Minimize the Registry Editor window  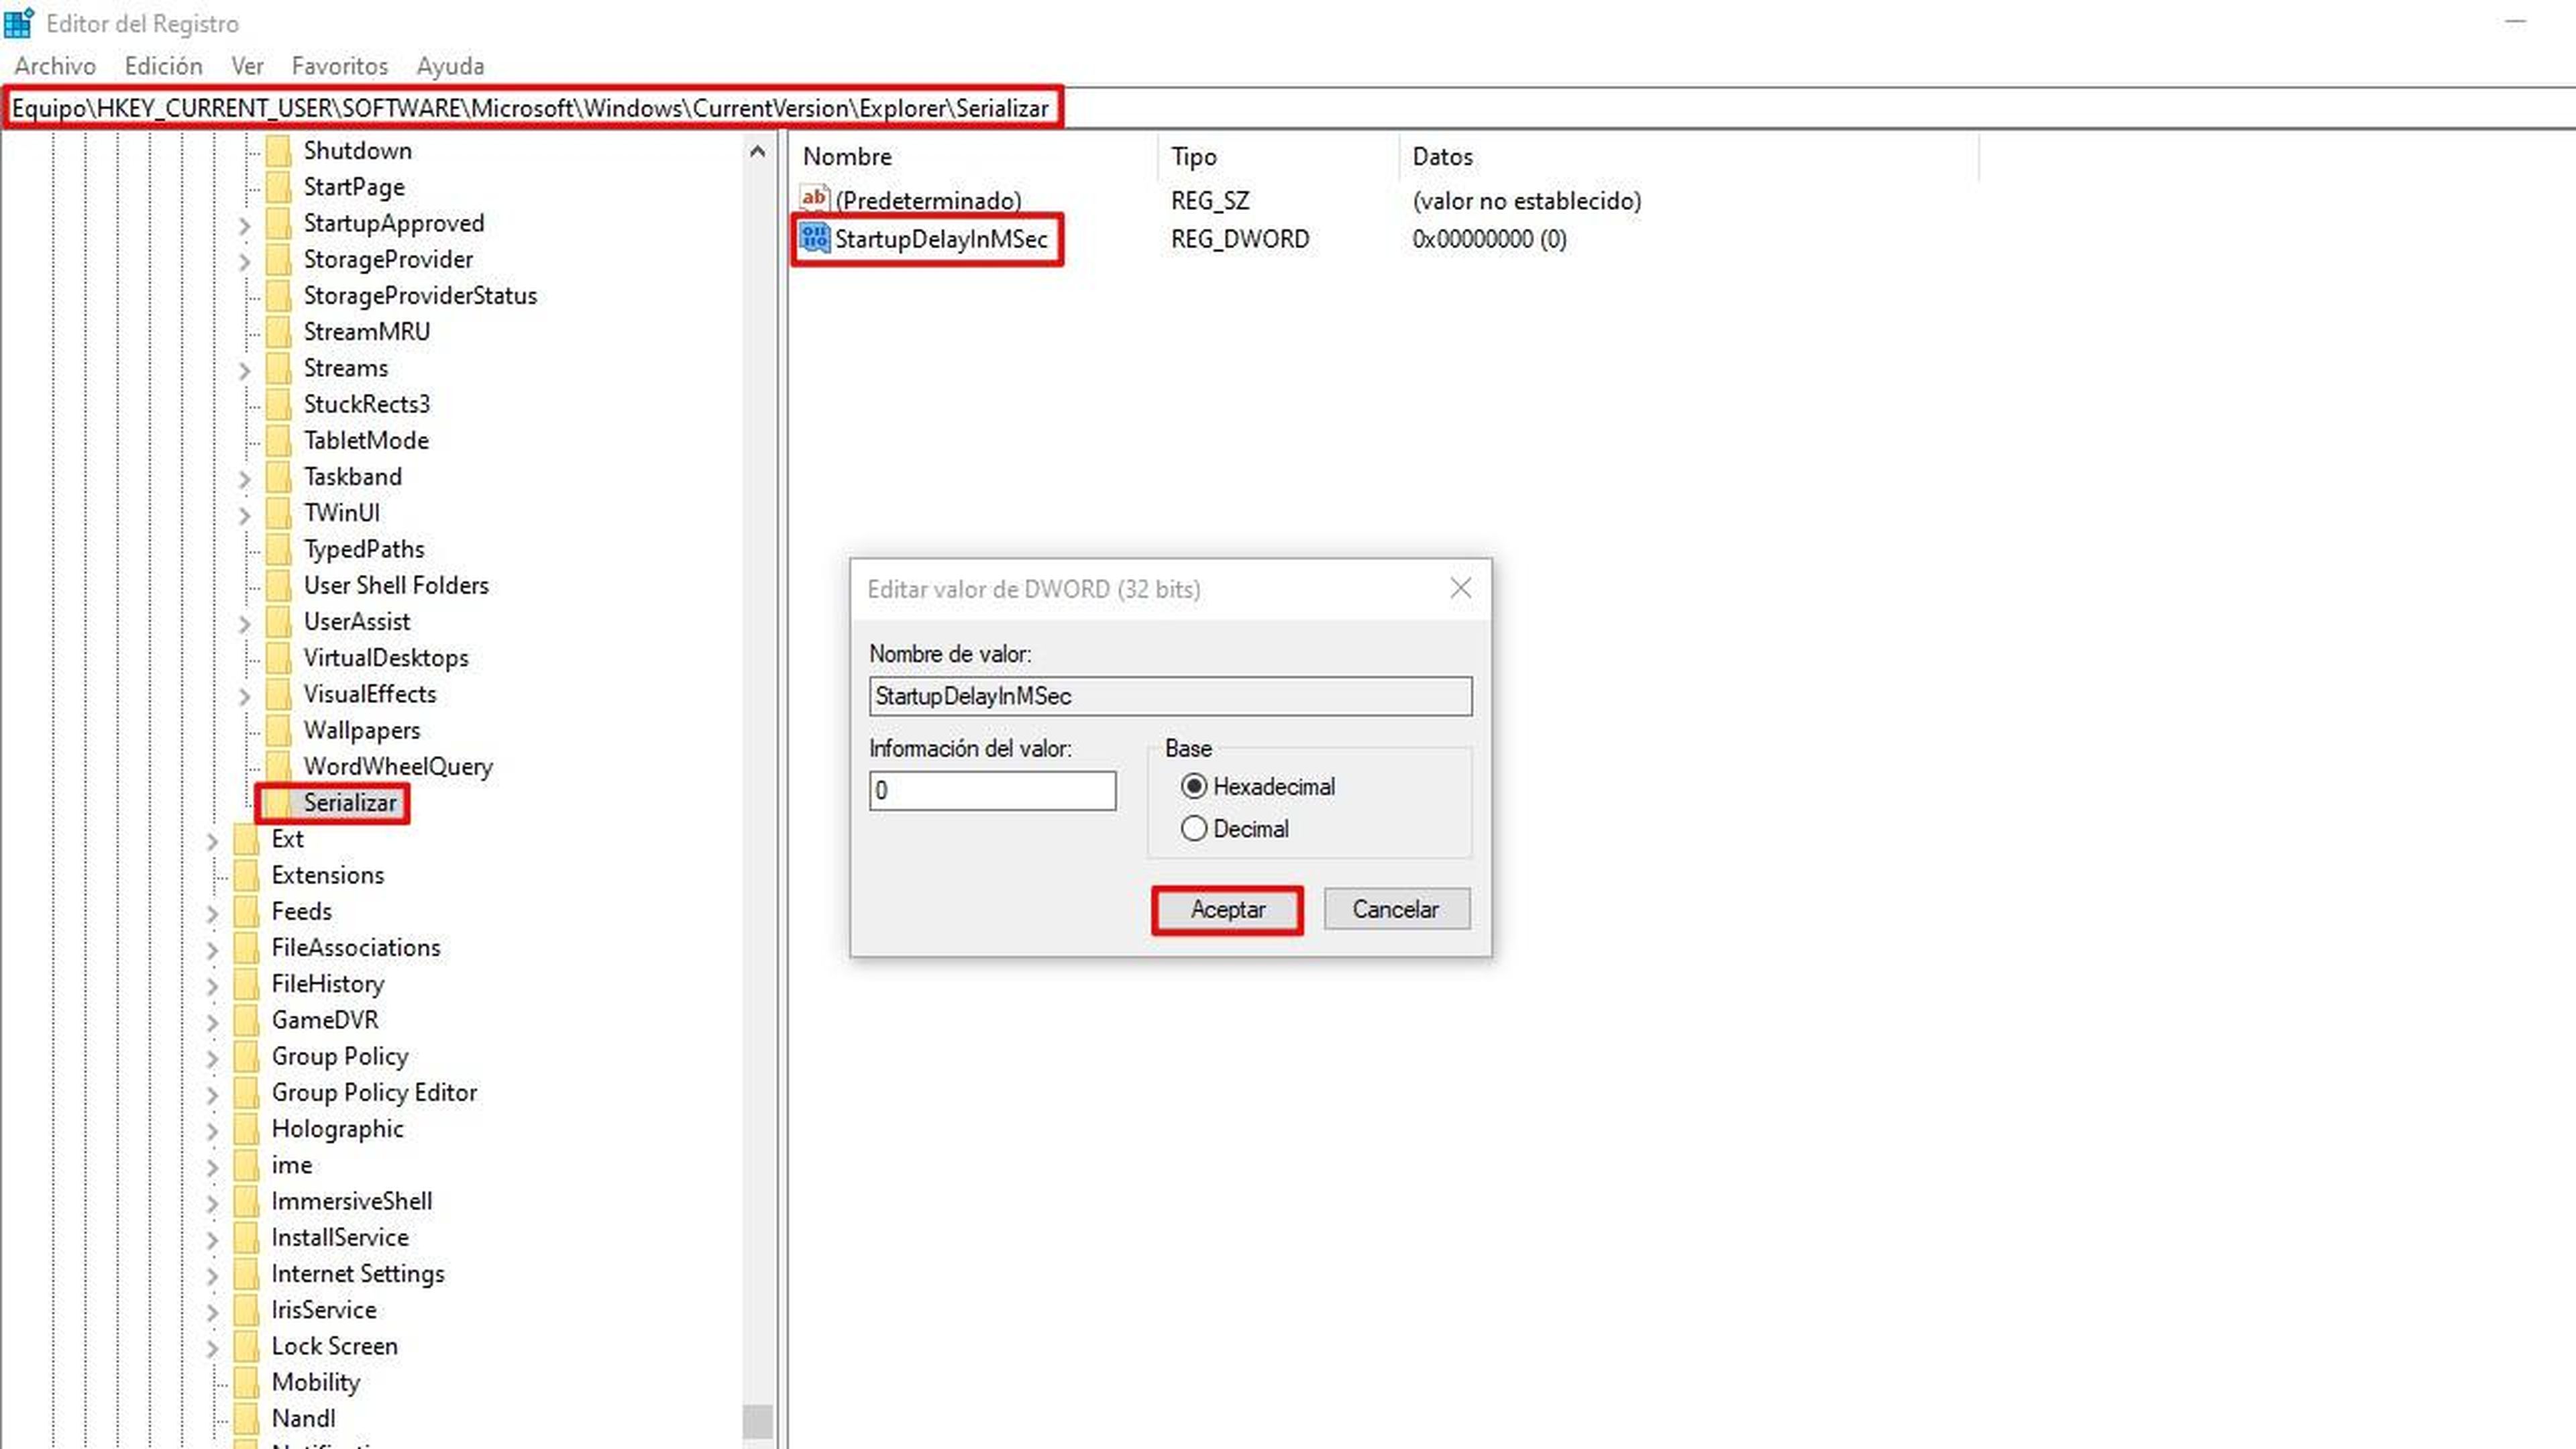click(2516, 22)
